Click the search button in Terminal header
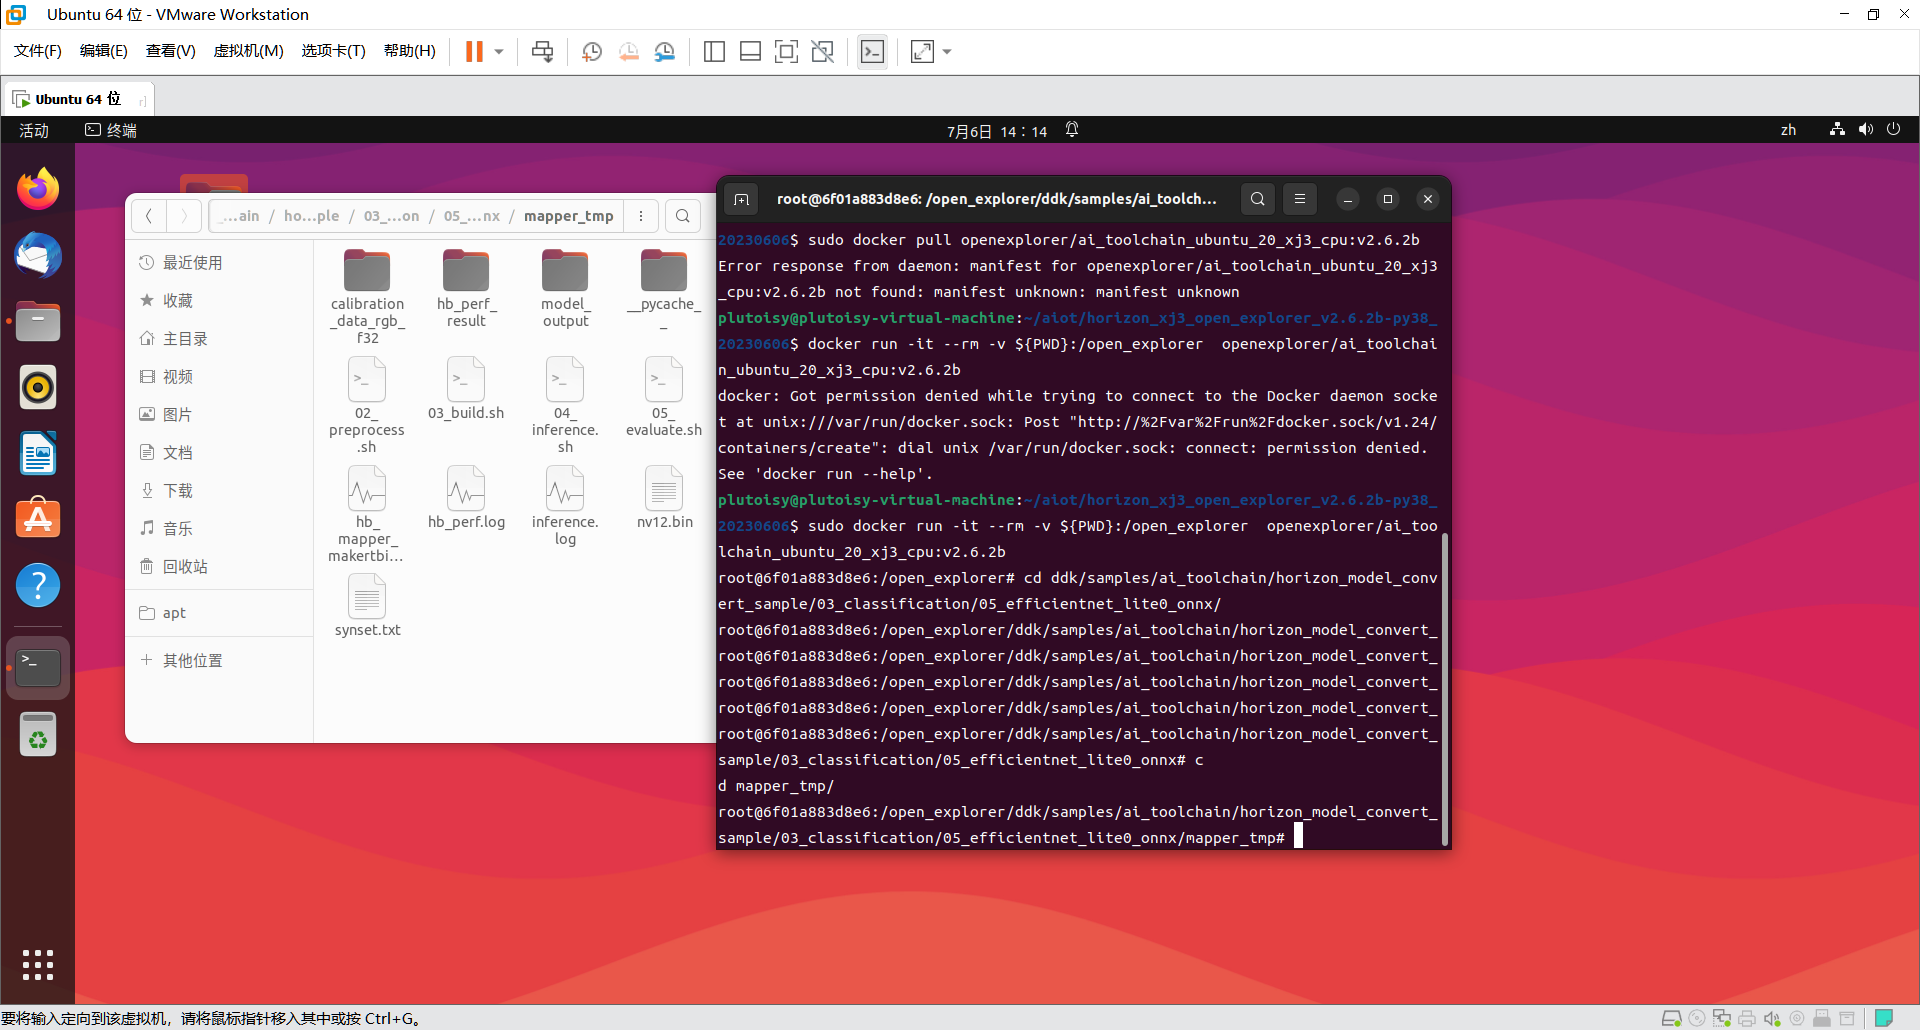 pyautogui.click(x=1258, y=199)
